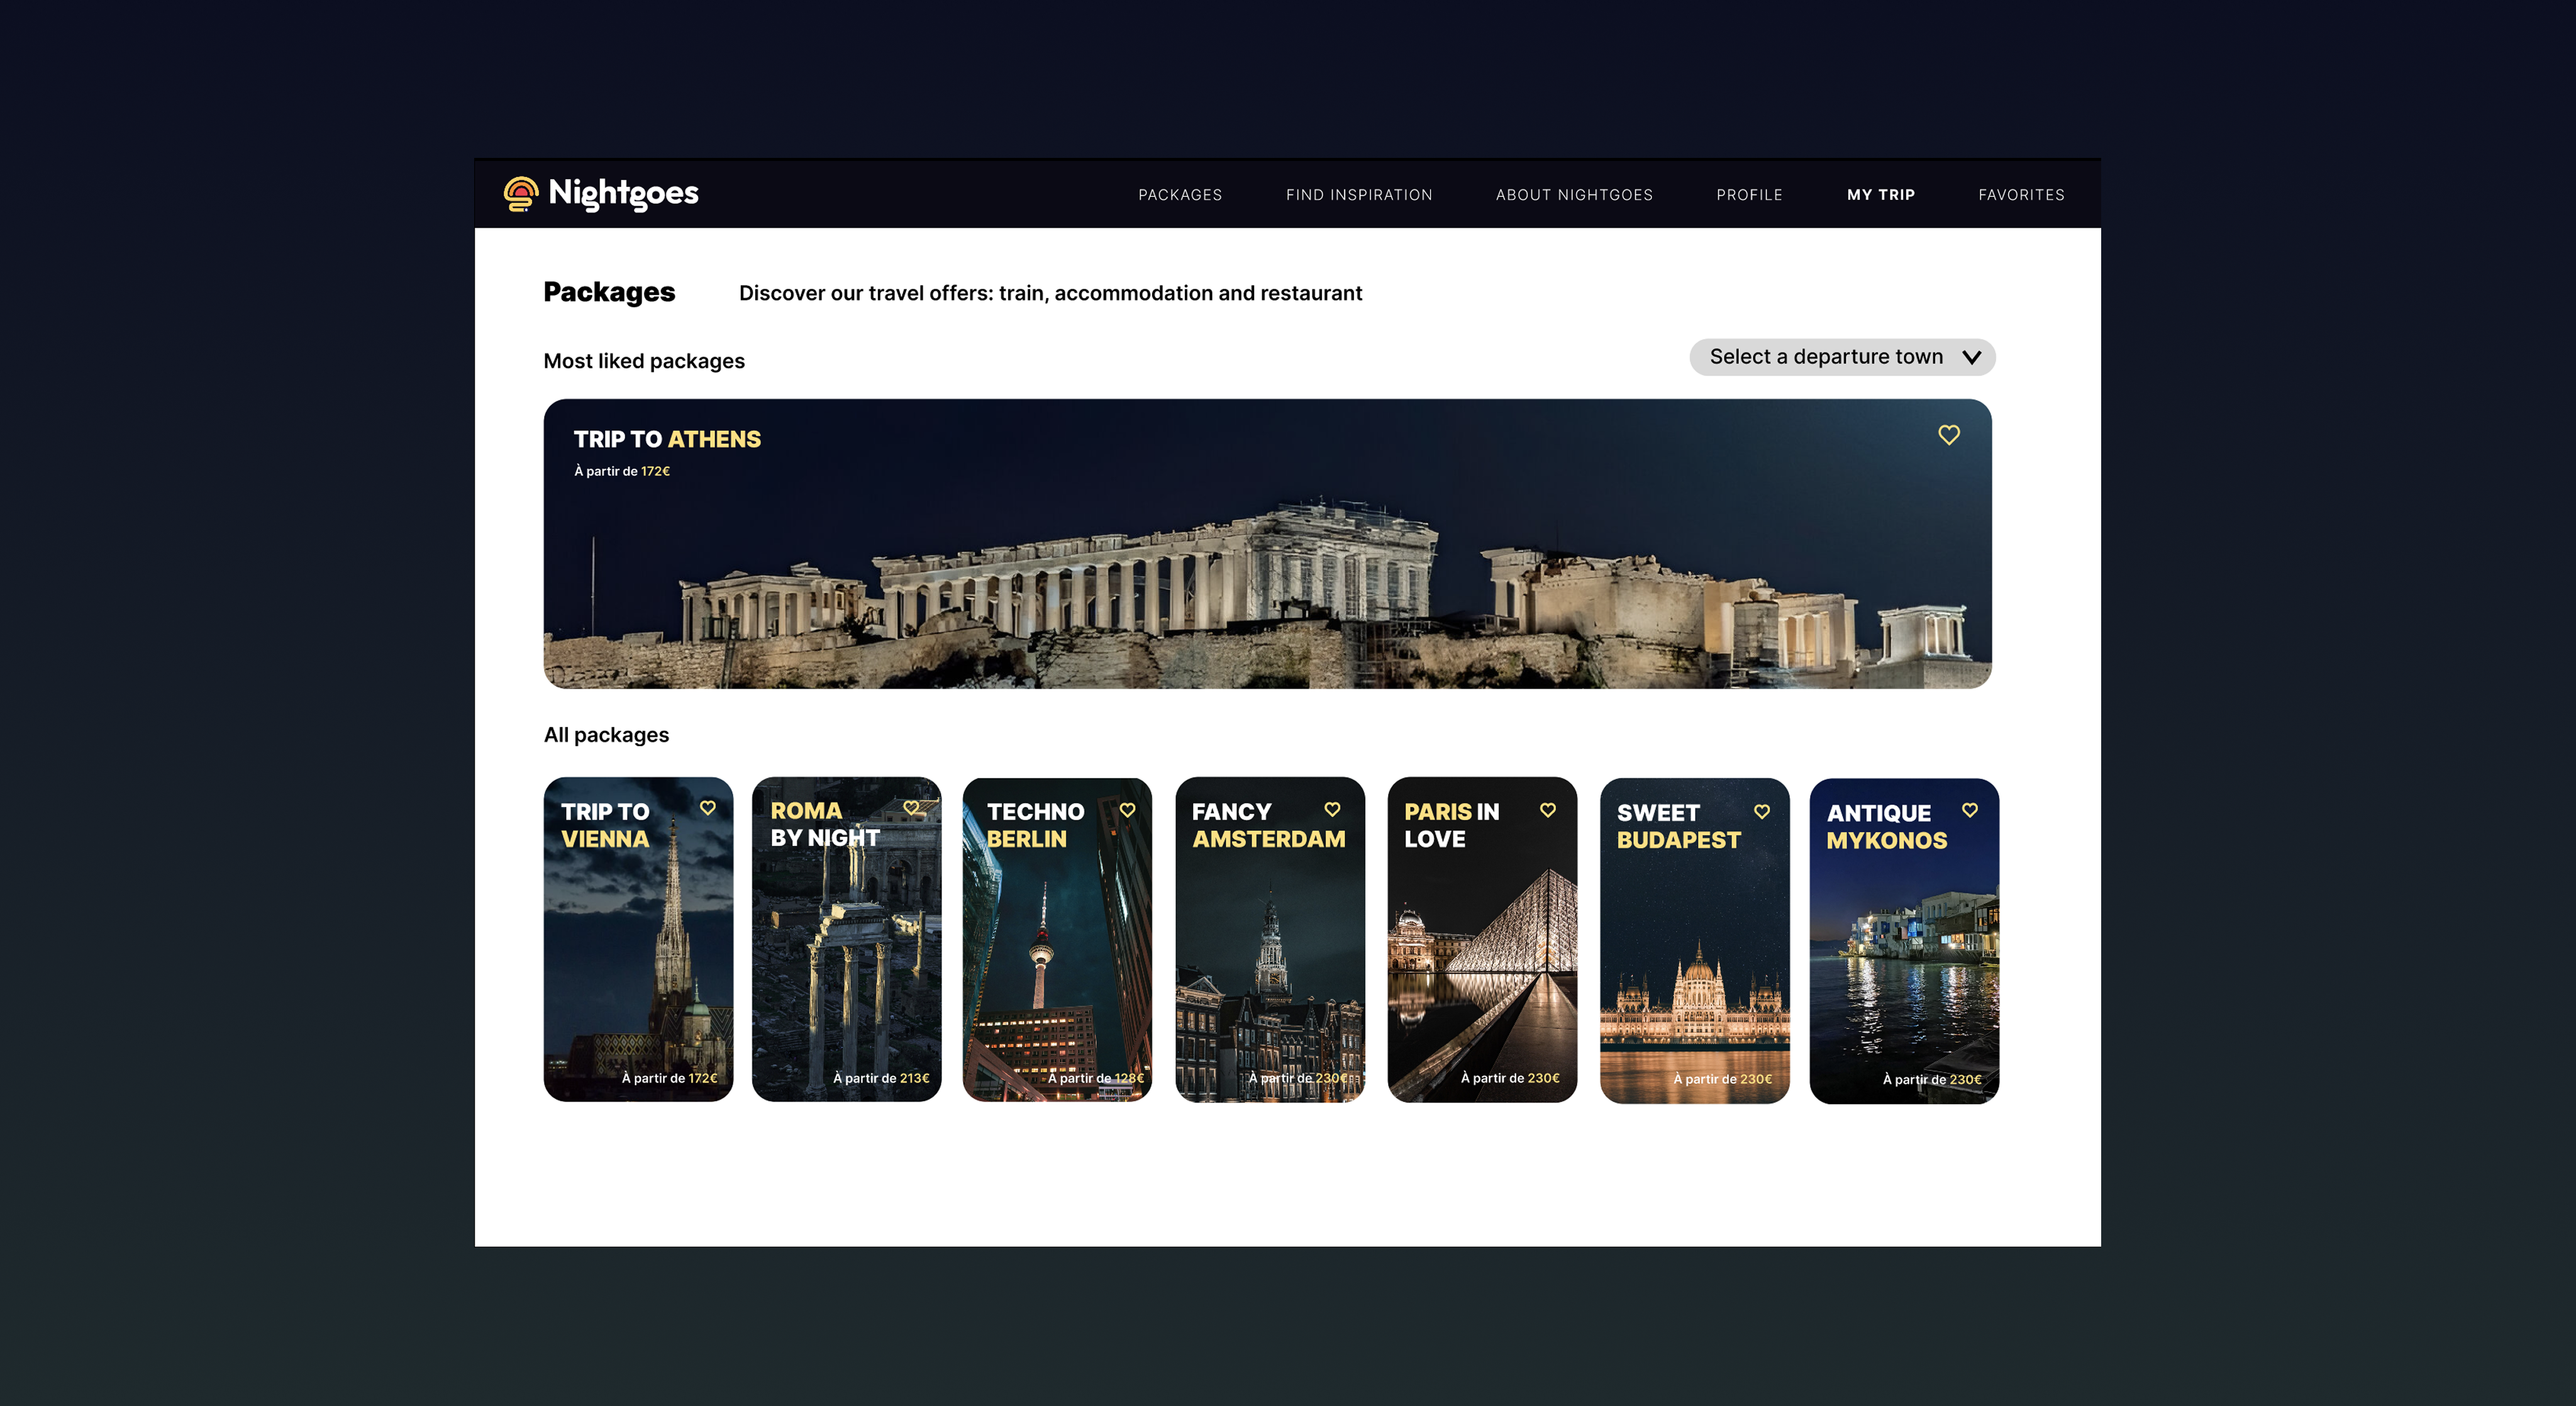Click the Nightgoes brand name text
This screenshot has height=1406, width=2576.
click(623, 193)
